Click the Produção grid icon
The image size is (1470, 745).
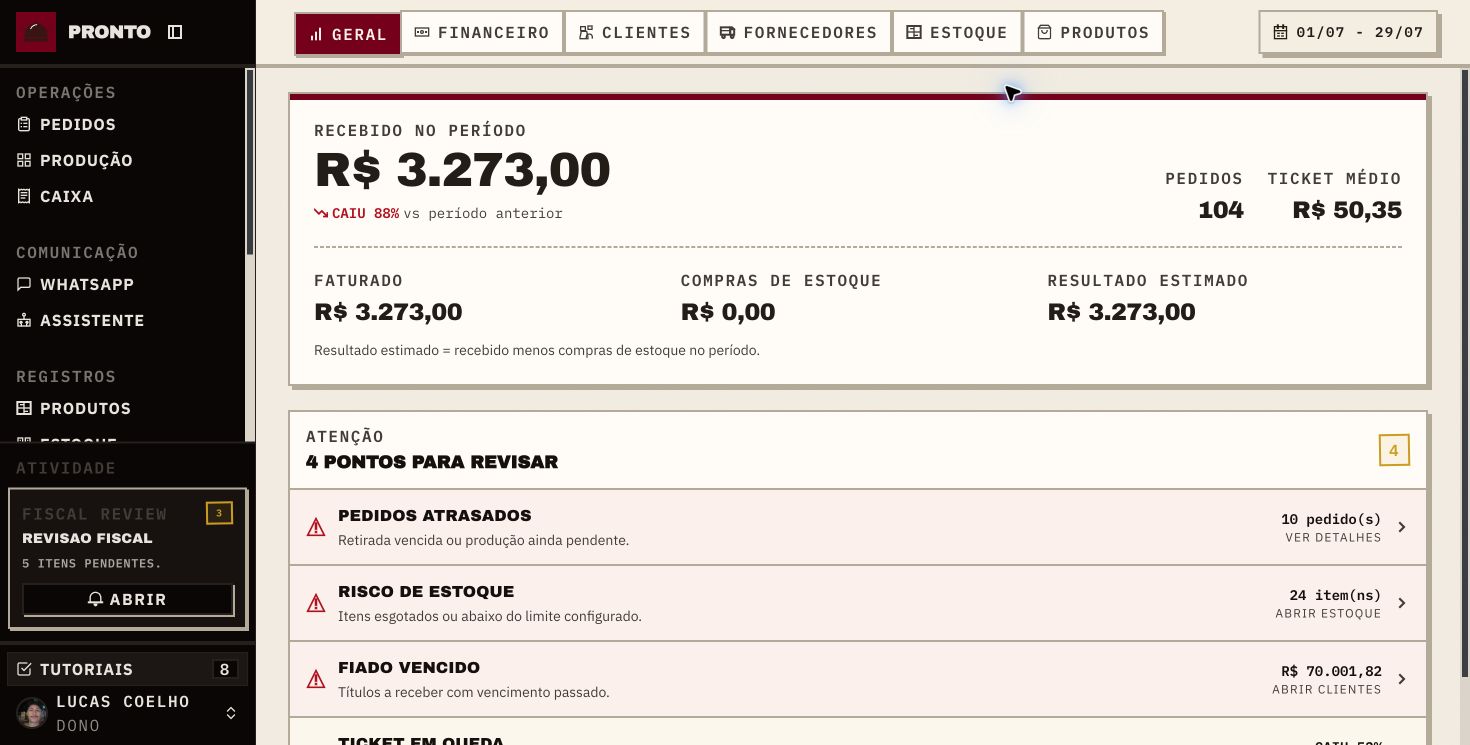[x=24, y=160]
